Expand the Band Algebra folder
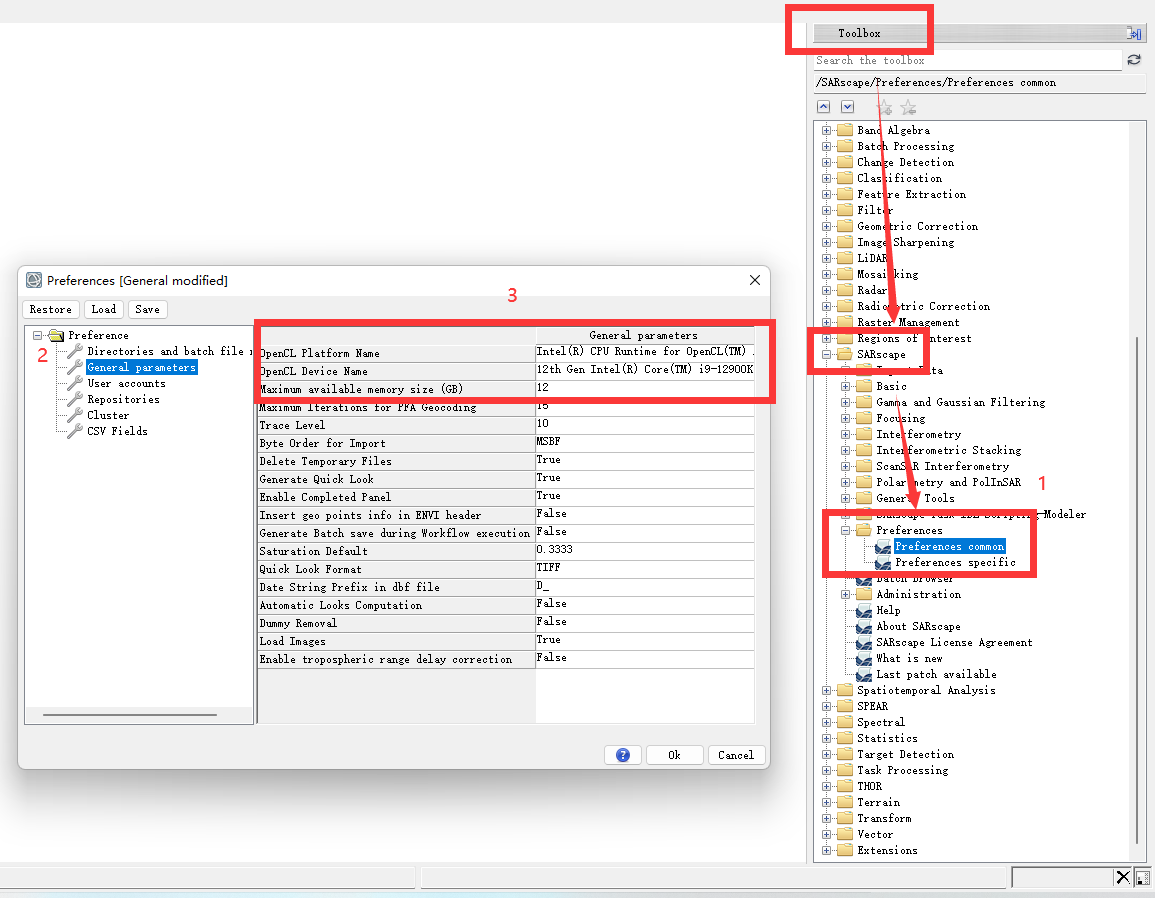Viewport: 1155px width, 898px height. pos(826,130)
